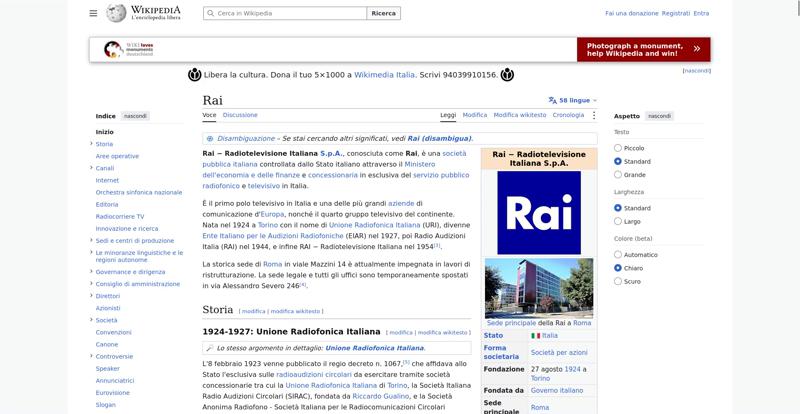This screenshot has width=800, height=414.
Task: Click the Entra login link
Action: coord(701,13)
